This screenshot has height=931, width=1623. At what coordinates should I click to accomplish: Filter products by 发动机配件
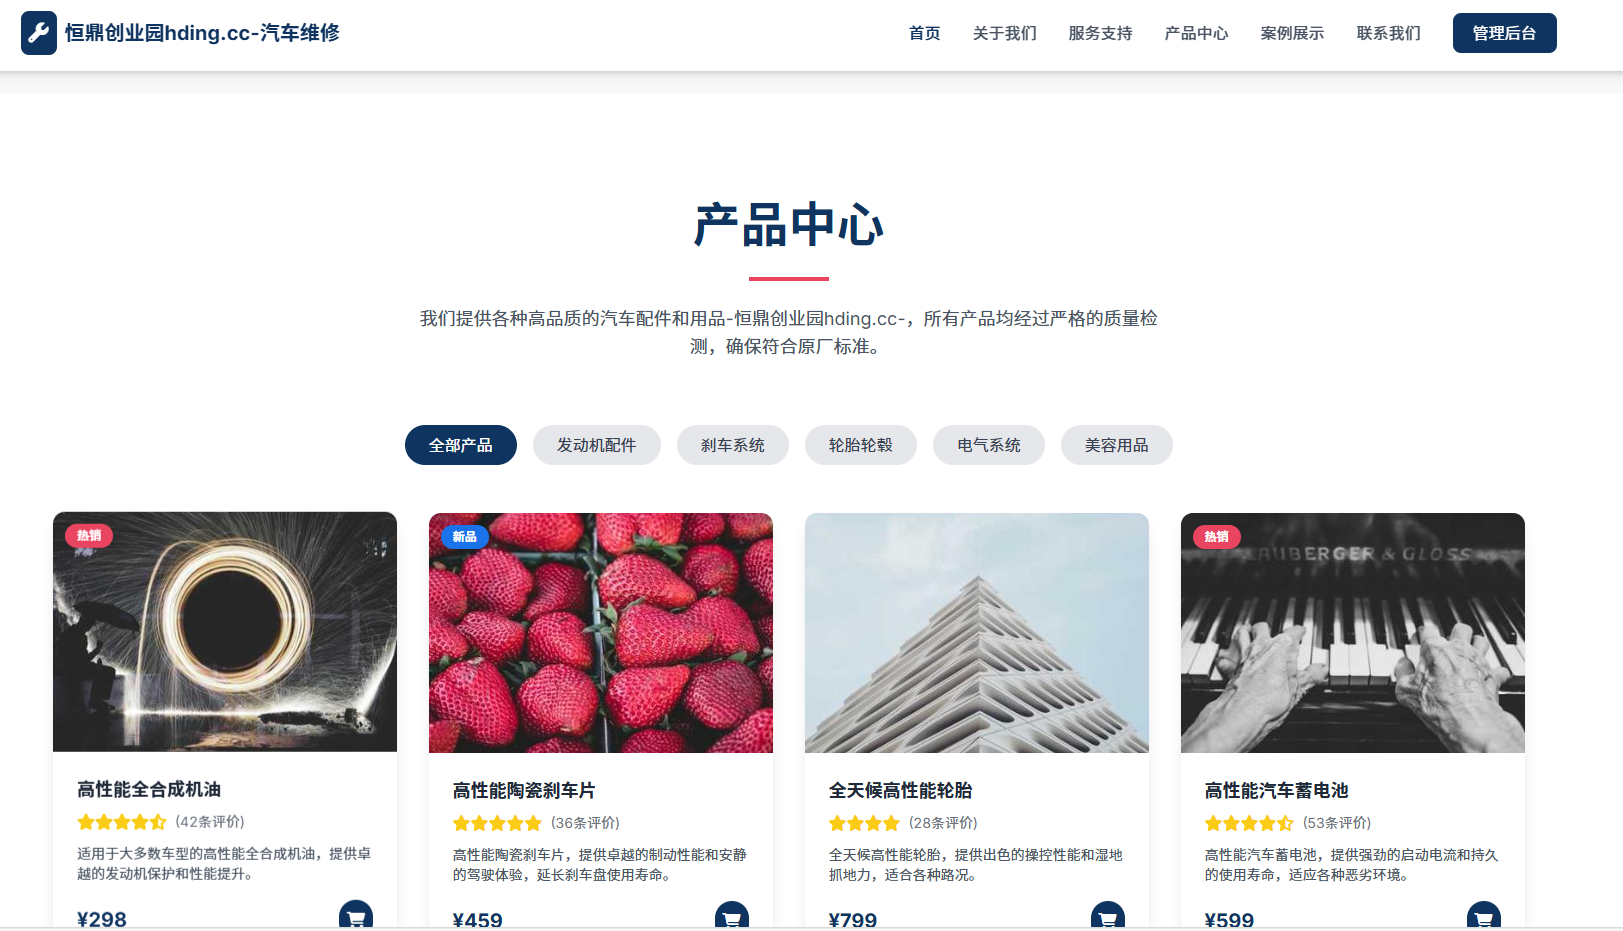click(597, 445)
